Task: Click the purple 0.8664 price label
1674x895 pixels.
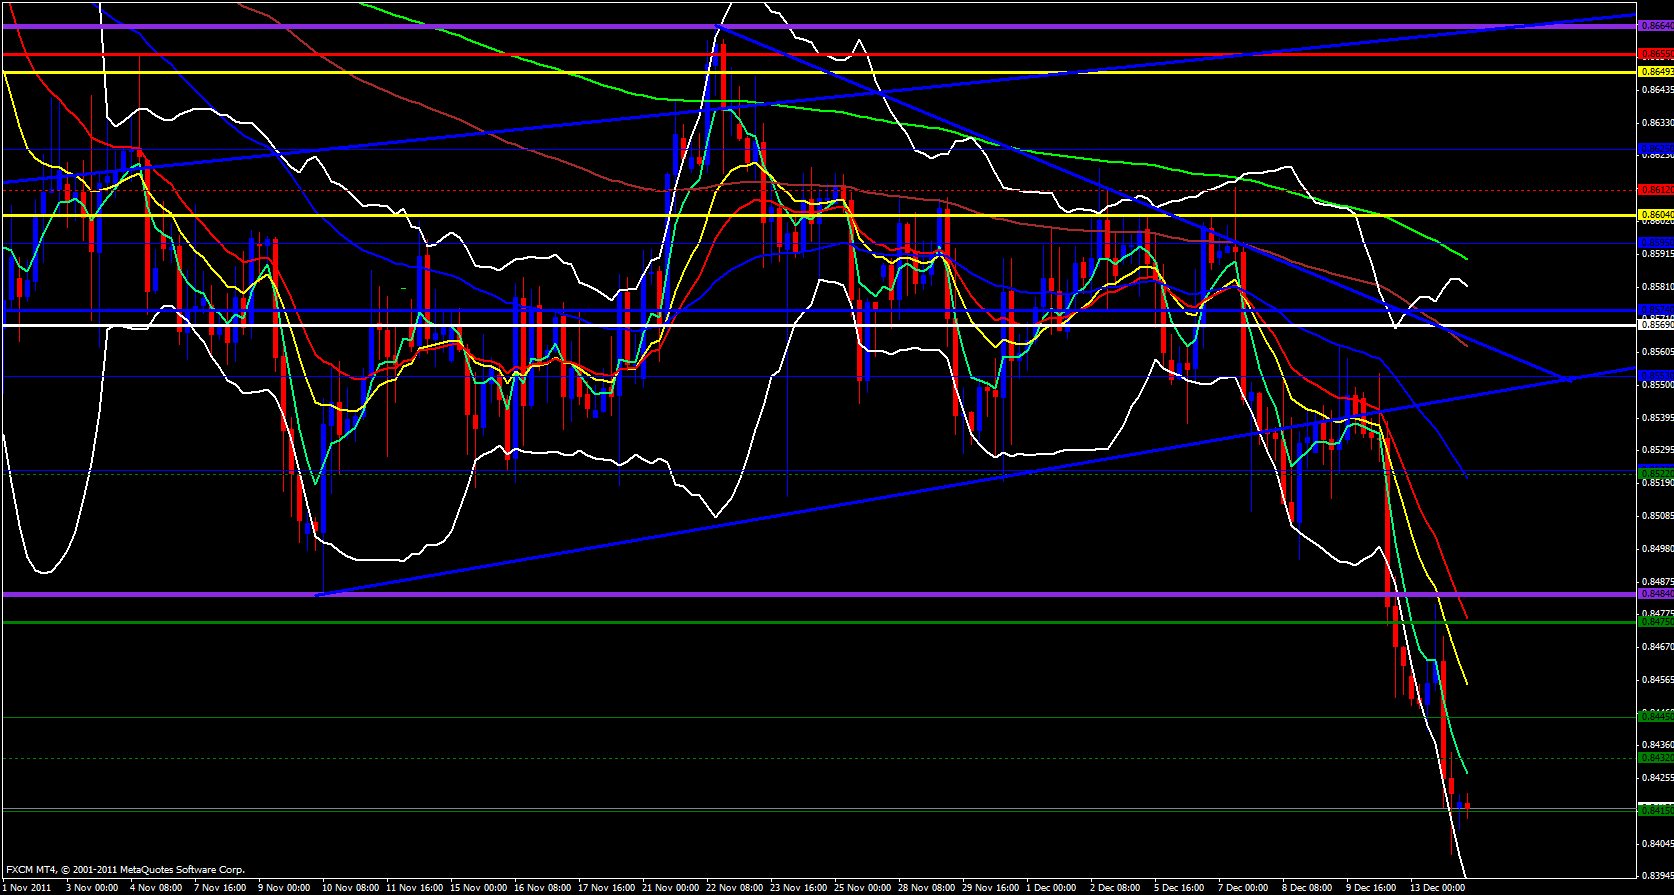Action: pos(1656,26)
